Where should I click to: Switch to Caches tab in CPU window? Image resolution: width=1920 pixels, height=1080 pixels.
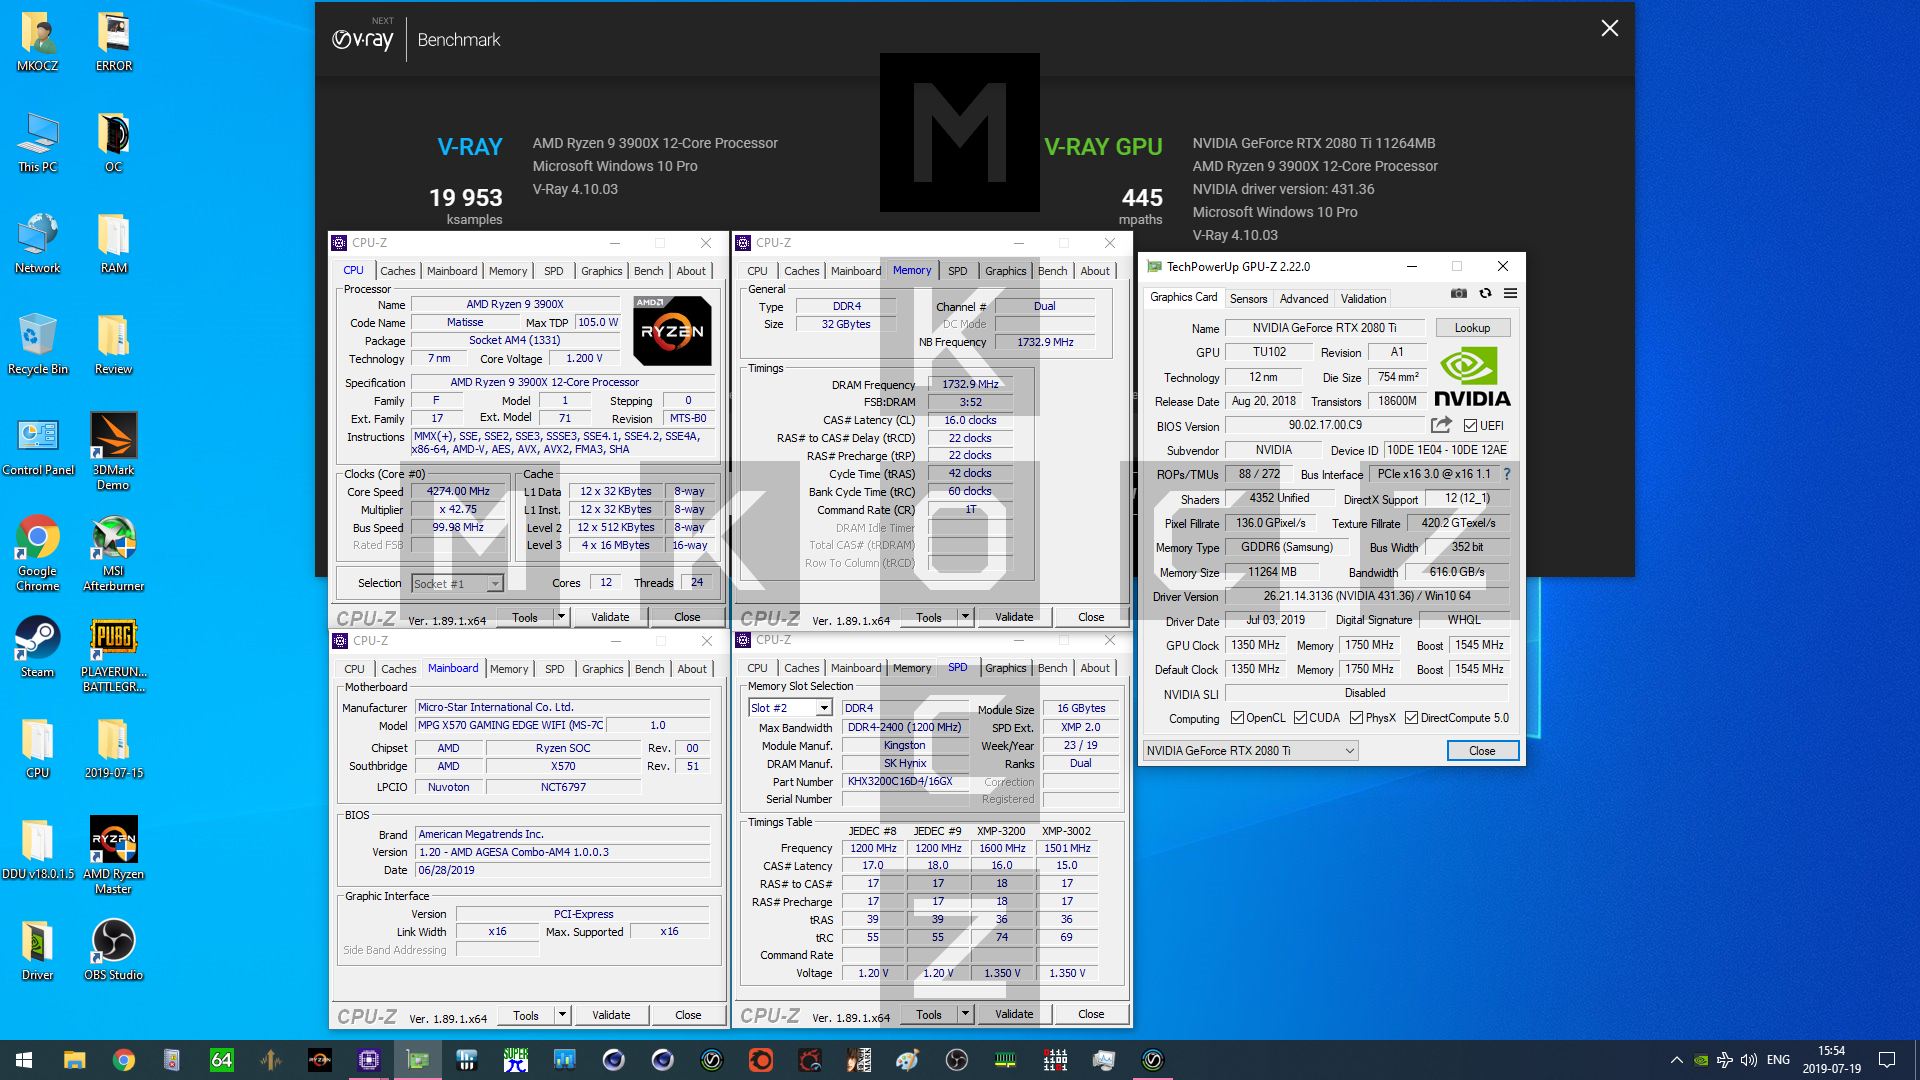(397, 271)
